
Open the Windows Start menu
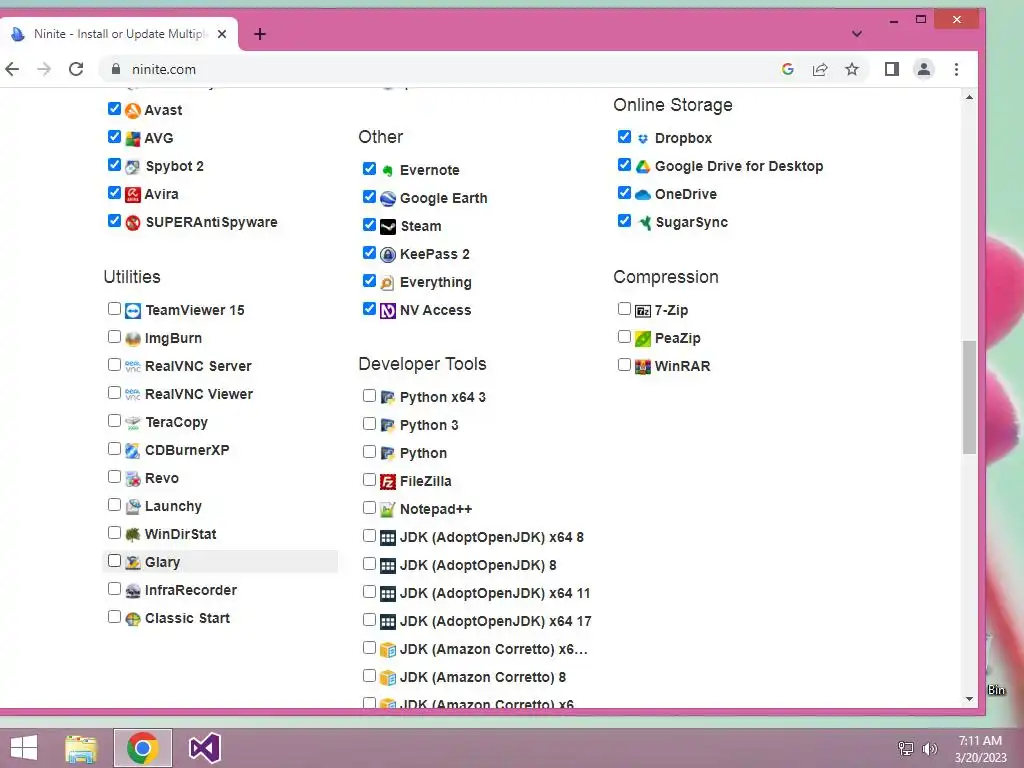point(24,748)
